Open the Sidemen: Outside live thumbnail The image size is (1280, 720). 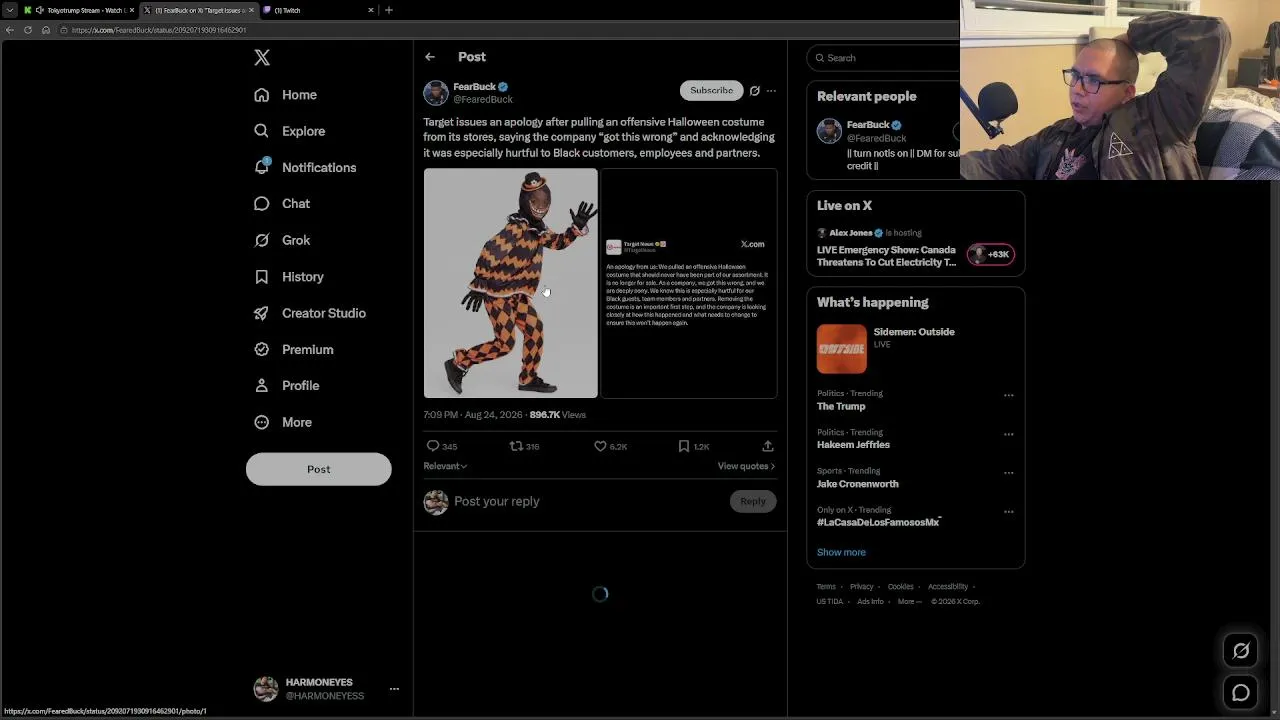842,349
